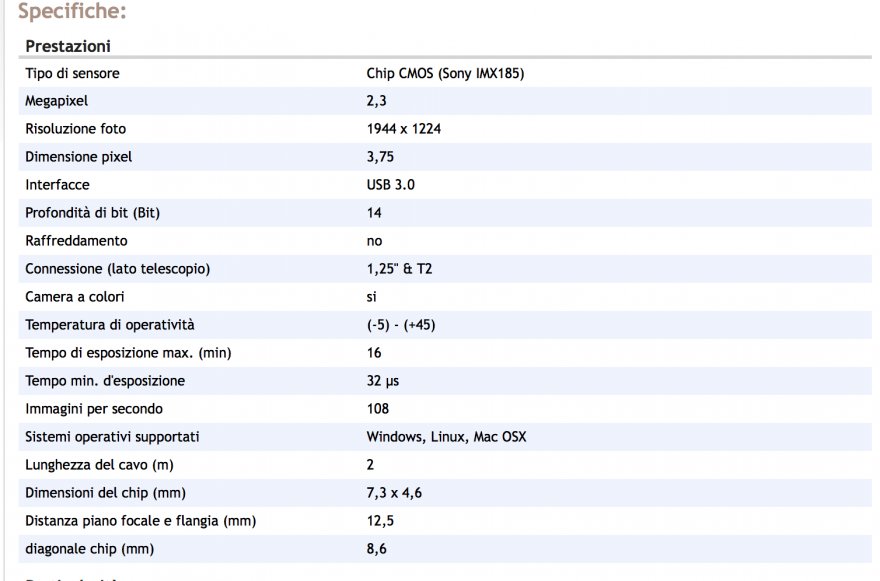The width and height of the screenshot is (880, 581).
Task: Select the Profondità di bit label
Action: point(92,213)
